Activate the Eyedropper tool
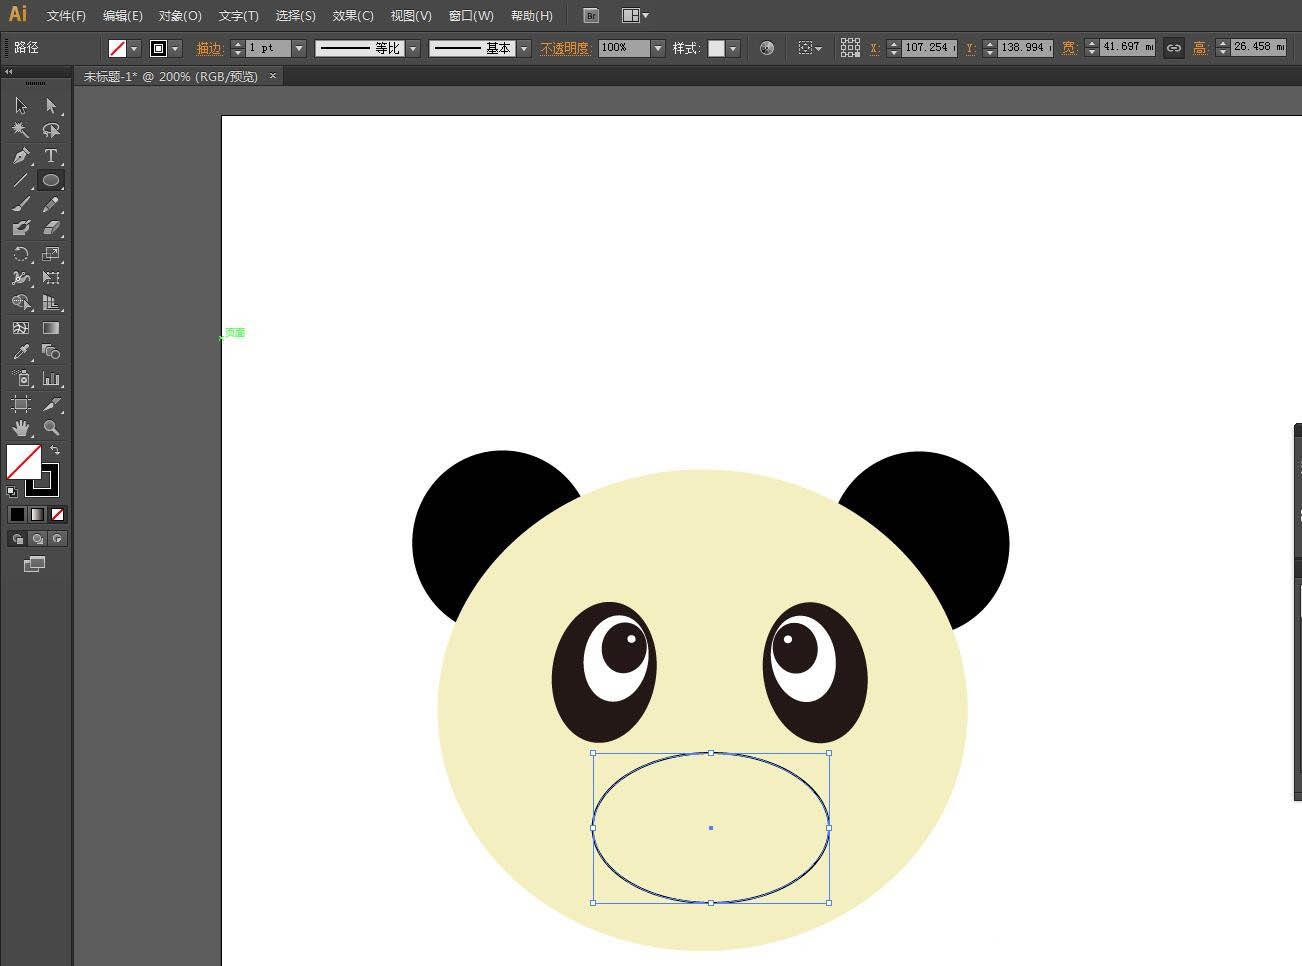The image size is (1302, 966). [21, 352]
